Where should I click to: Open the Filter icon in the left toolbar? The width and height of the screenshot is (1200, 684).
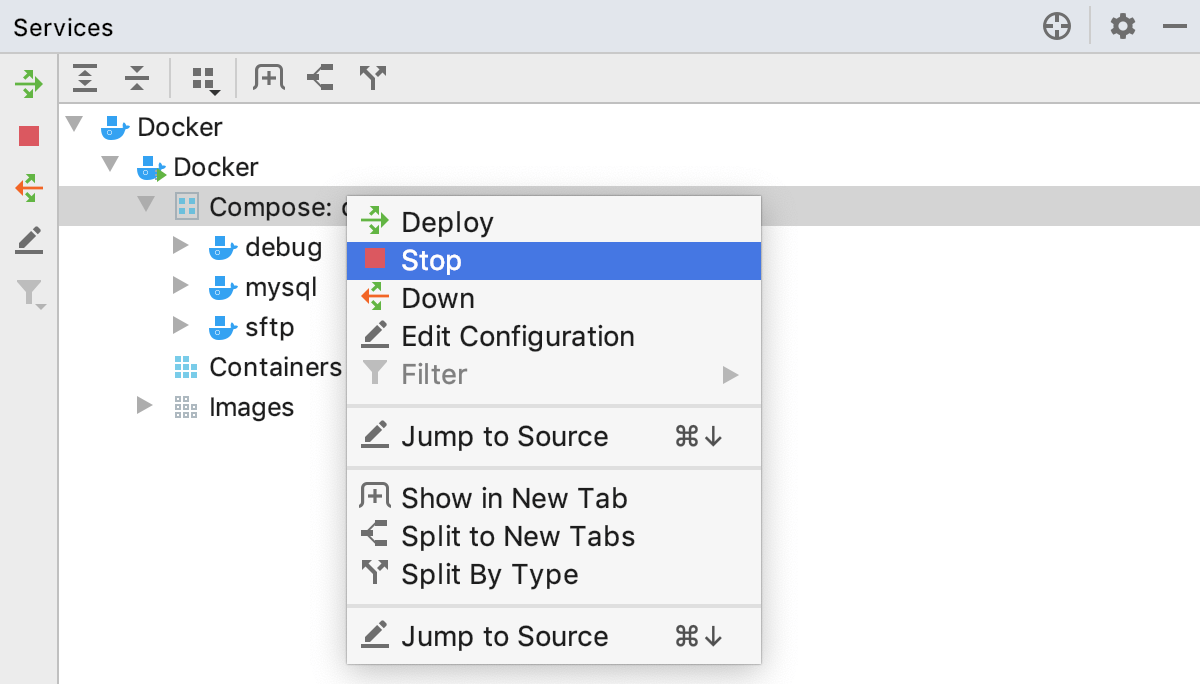[x=28, y=293]
